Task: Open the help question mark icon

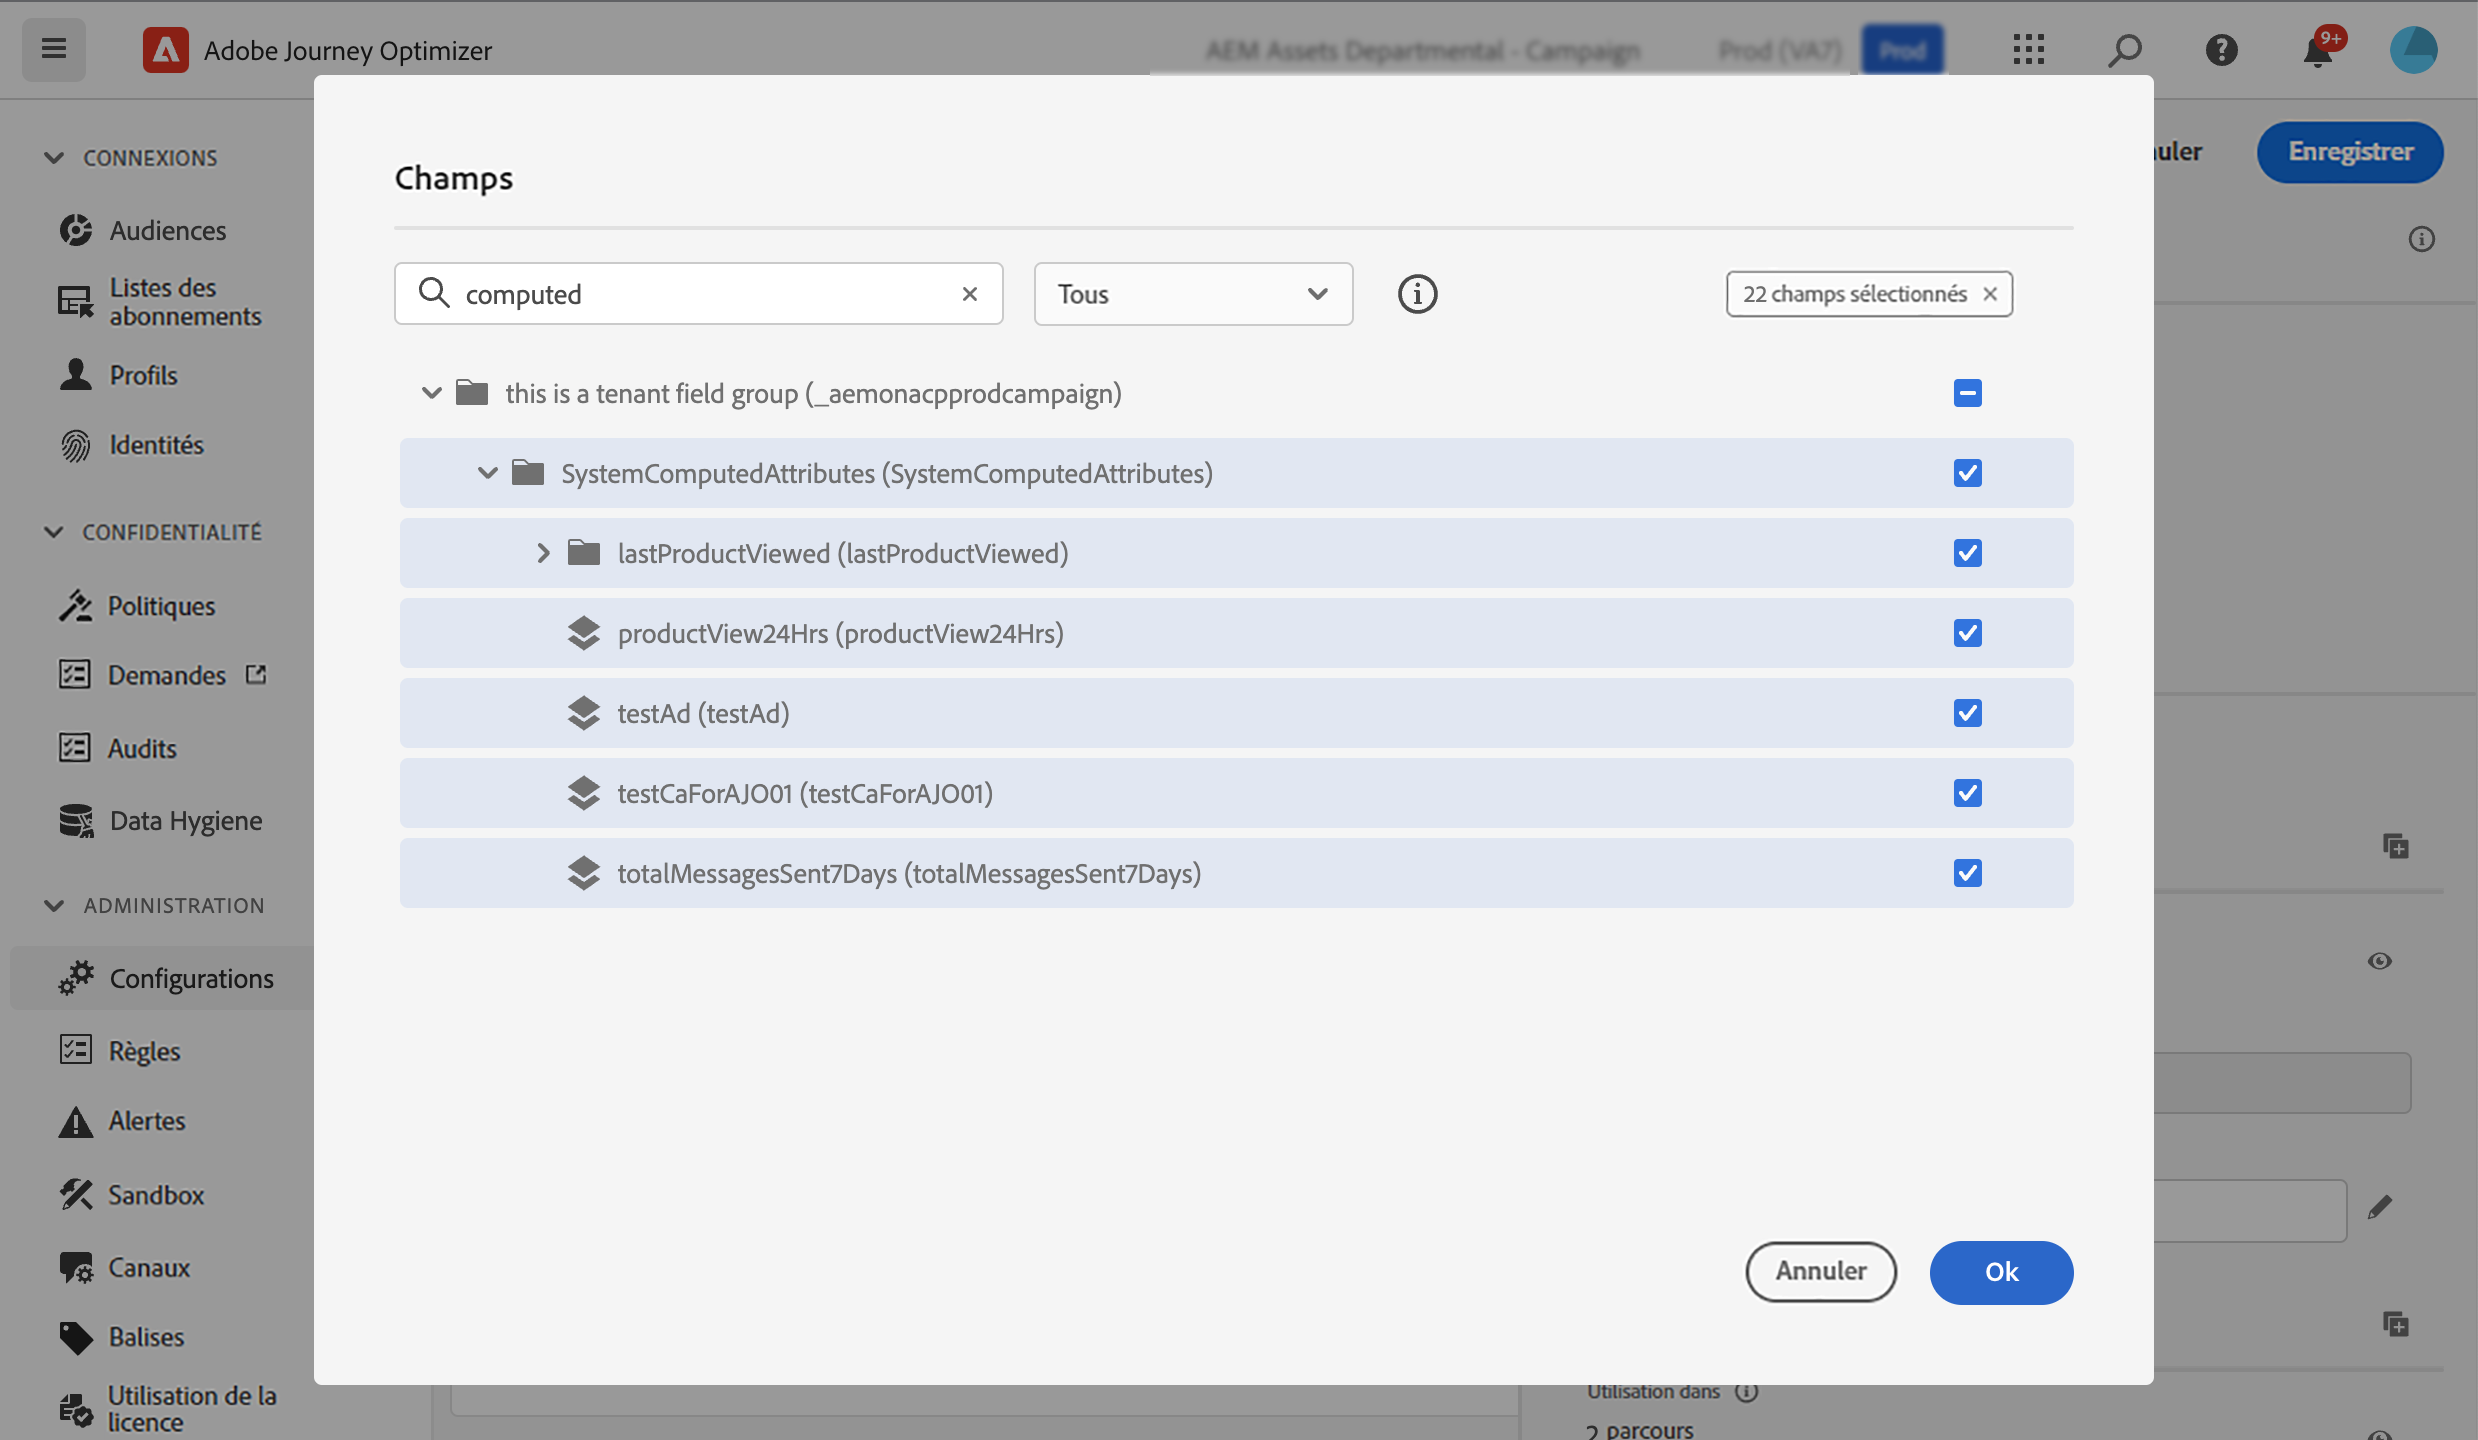Action: point(2221,50)
